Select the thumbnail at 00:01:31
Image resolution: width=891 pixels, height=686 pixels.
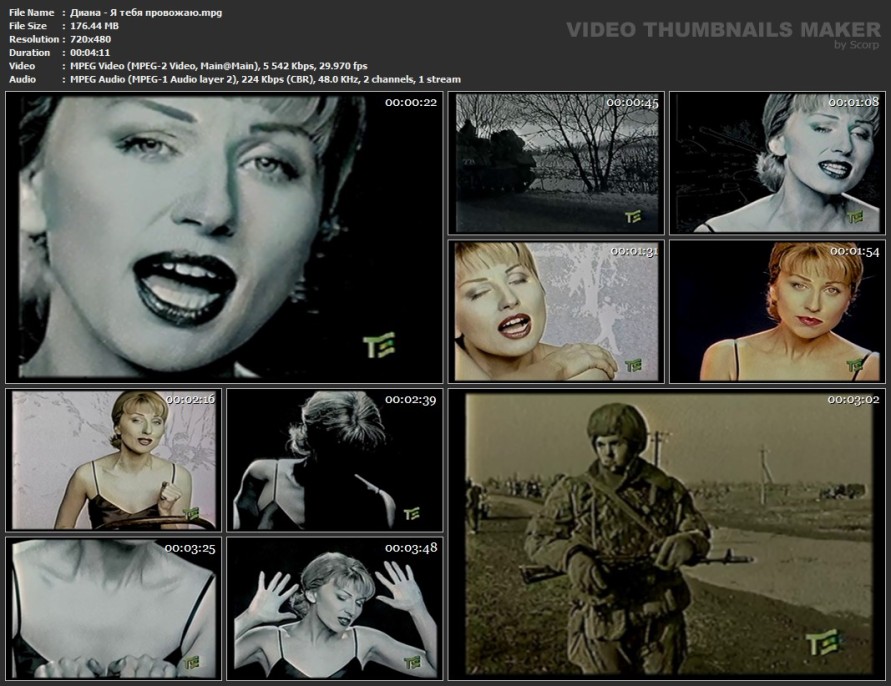click(556, 311)
